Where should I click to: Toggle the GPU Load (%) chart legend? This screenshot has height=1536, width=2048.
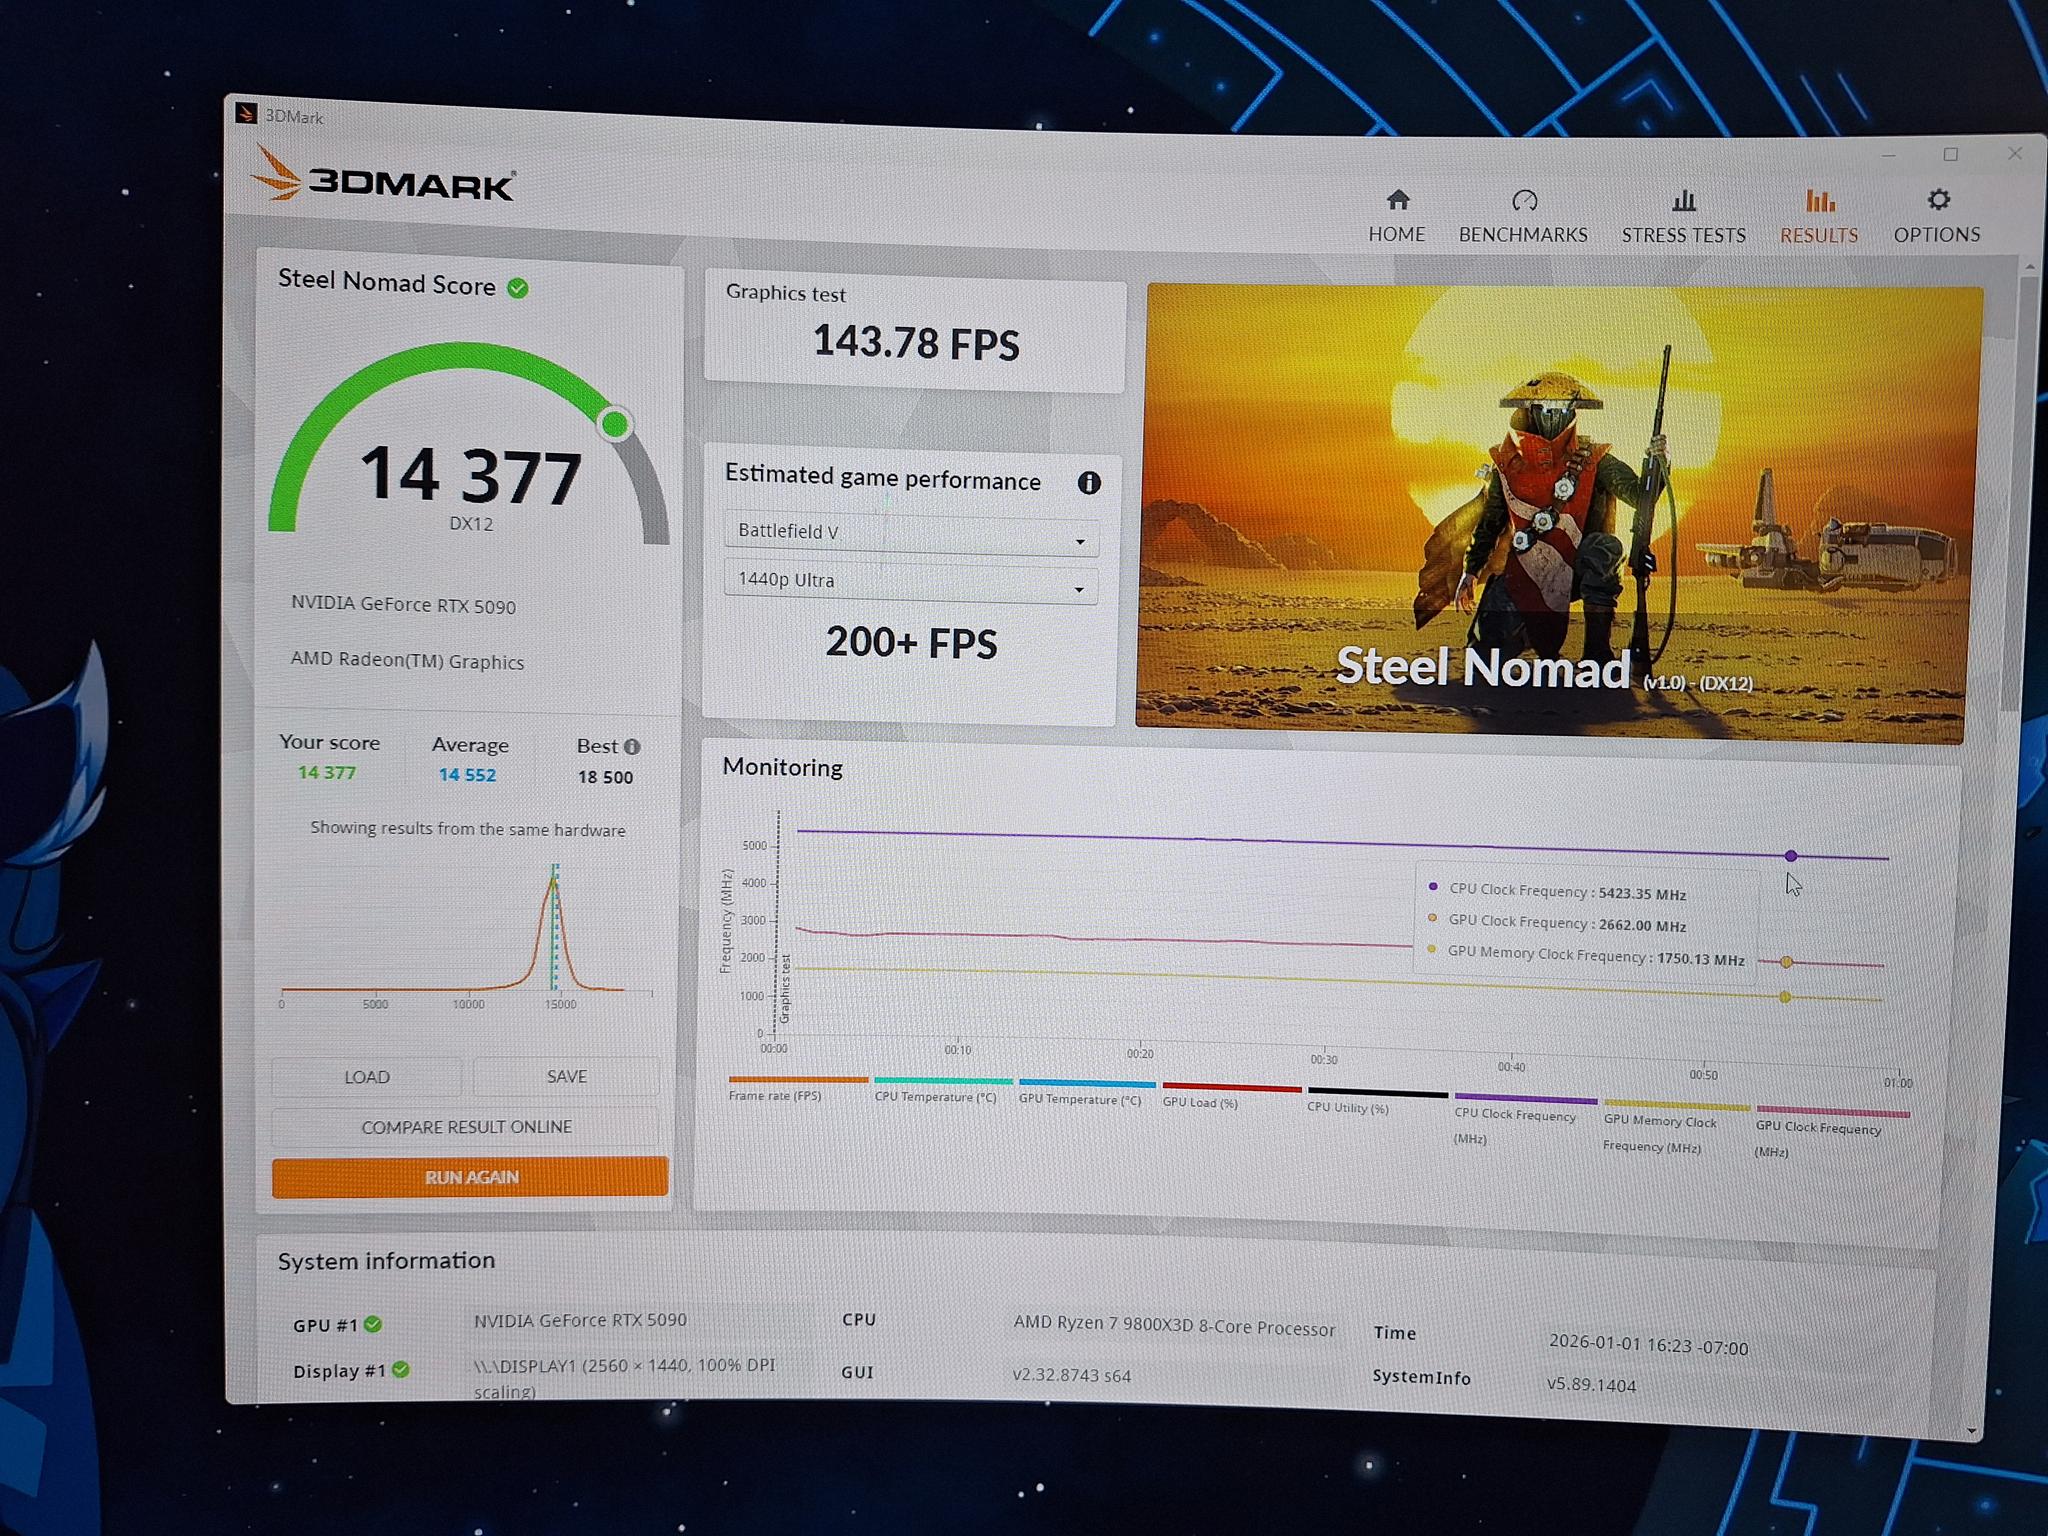coord(1231,1095)
